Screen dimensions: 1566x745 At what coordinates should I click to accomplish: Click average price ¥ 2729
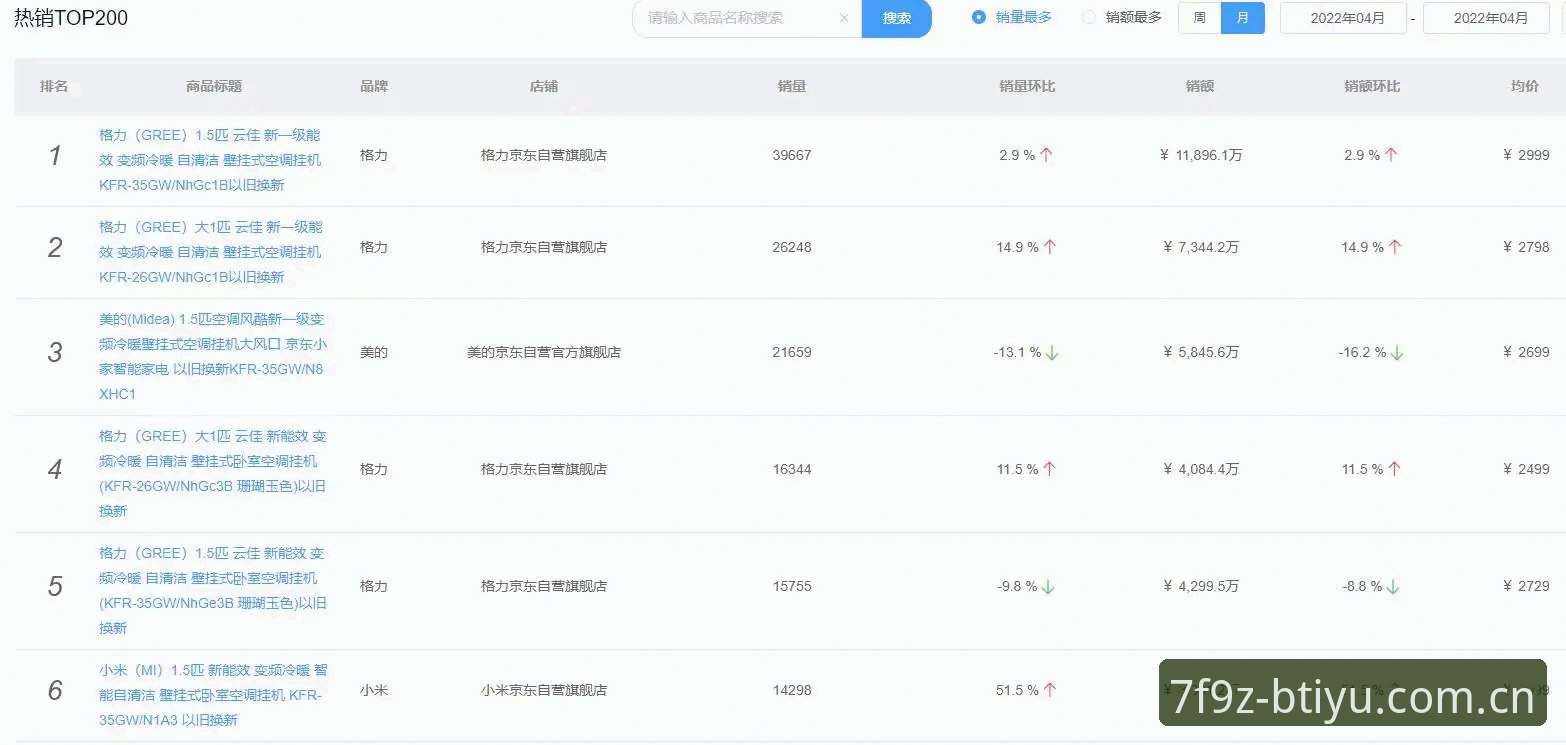coord(1526,586)
